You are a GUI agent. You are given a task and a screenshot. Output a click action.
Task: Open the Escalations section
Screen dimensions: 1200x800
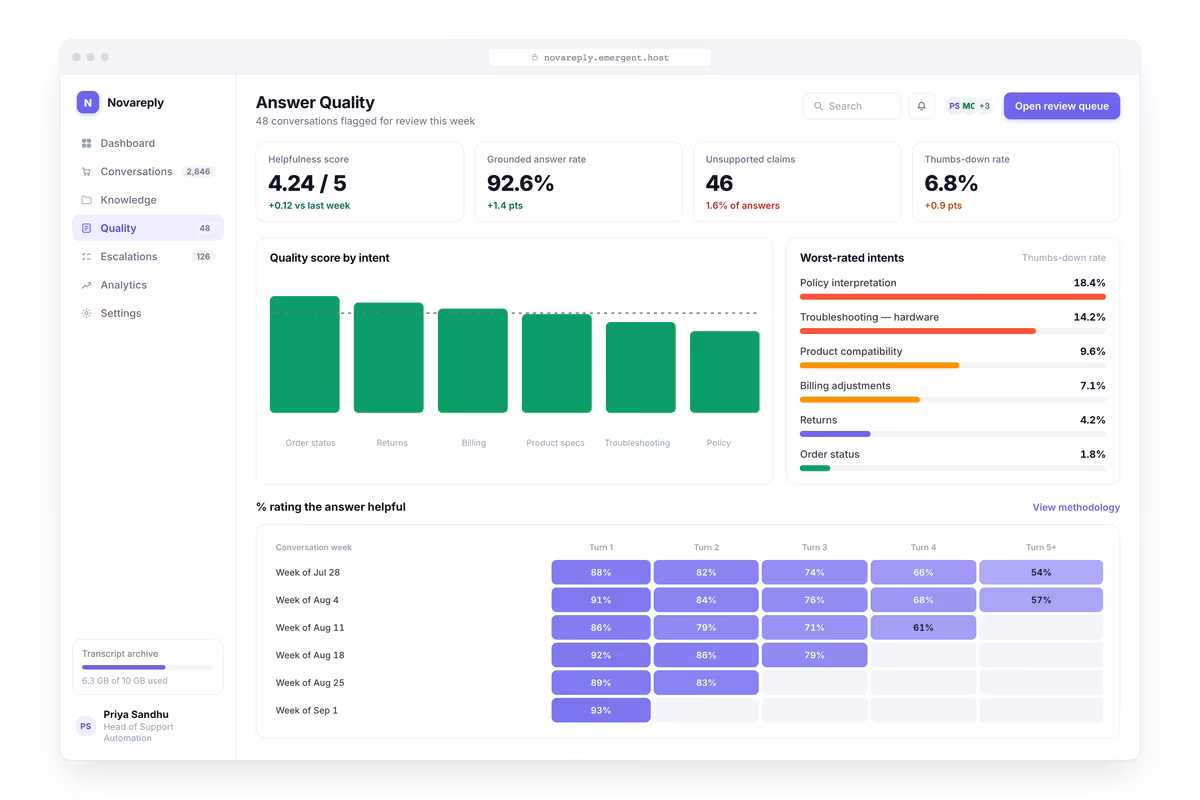point(148,257)
